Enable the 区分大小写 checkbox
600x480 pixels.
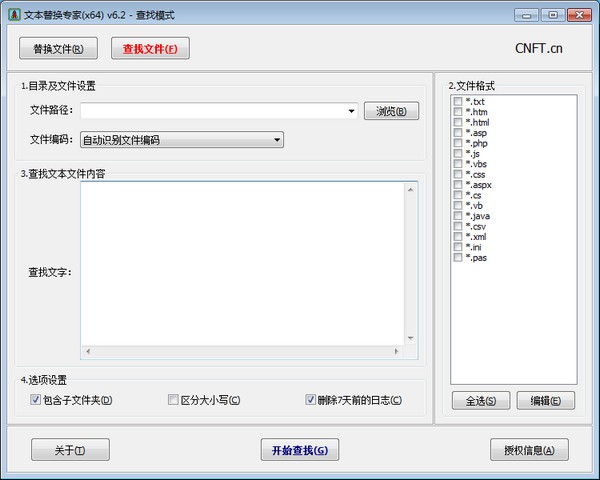(x=173, y=400)
